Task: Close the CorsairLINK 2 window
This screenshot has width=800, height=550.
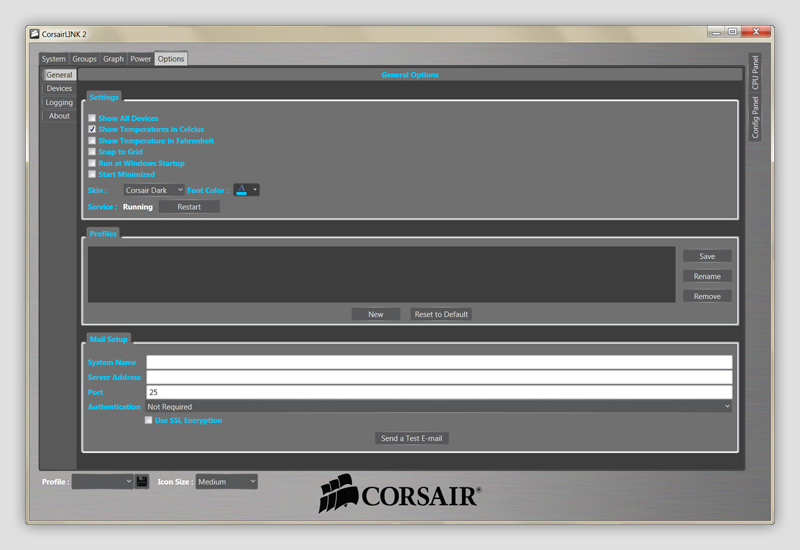Action: (756, 32)
